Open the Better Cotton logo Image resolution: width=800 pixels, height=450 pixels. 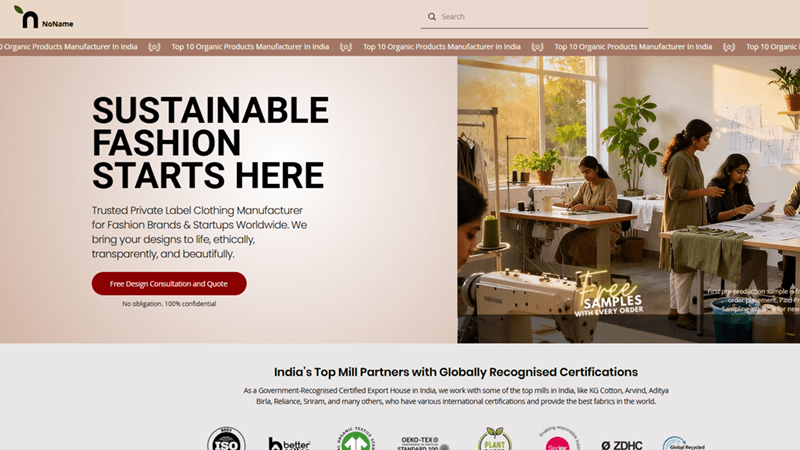289,443
